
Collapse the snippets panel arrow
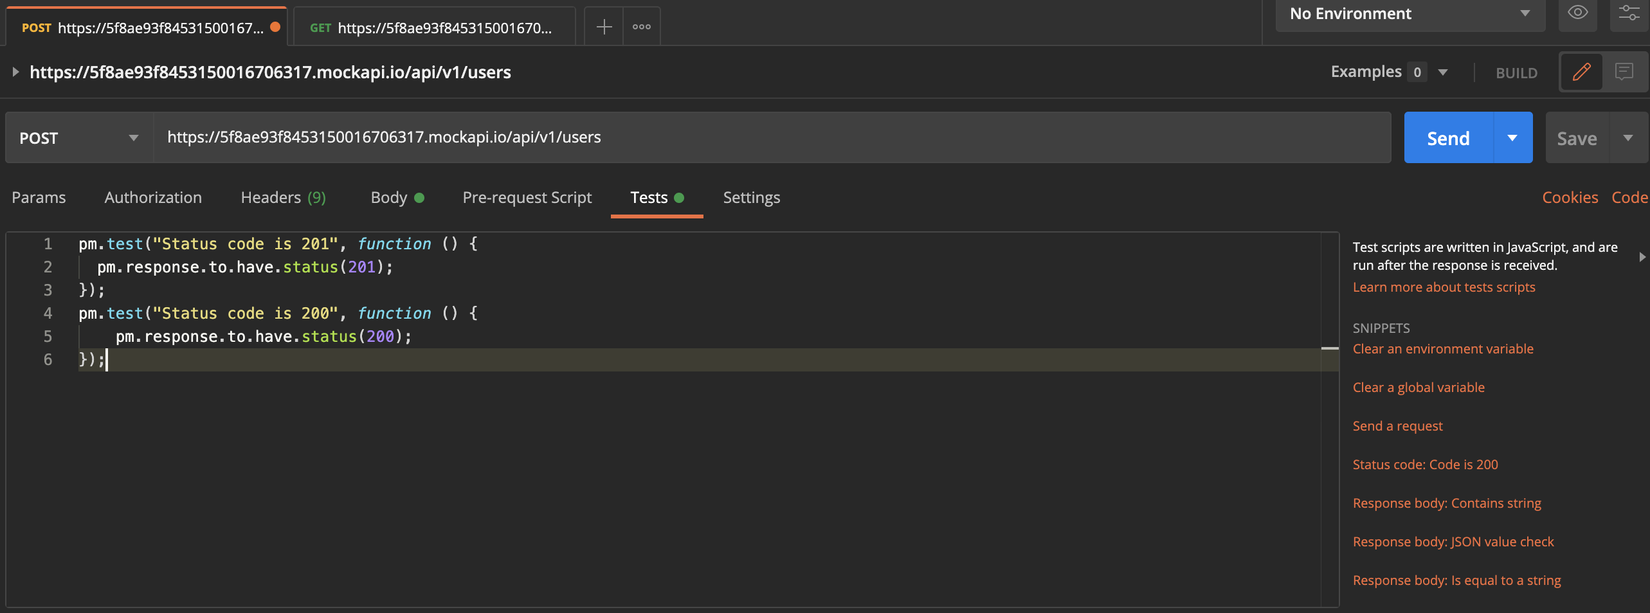(1642, 257)
